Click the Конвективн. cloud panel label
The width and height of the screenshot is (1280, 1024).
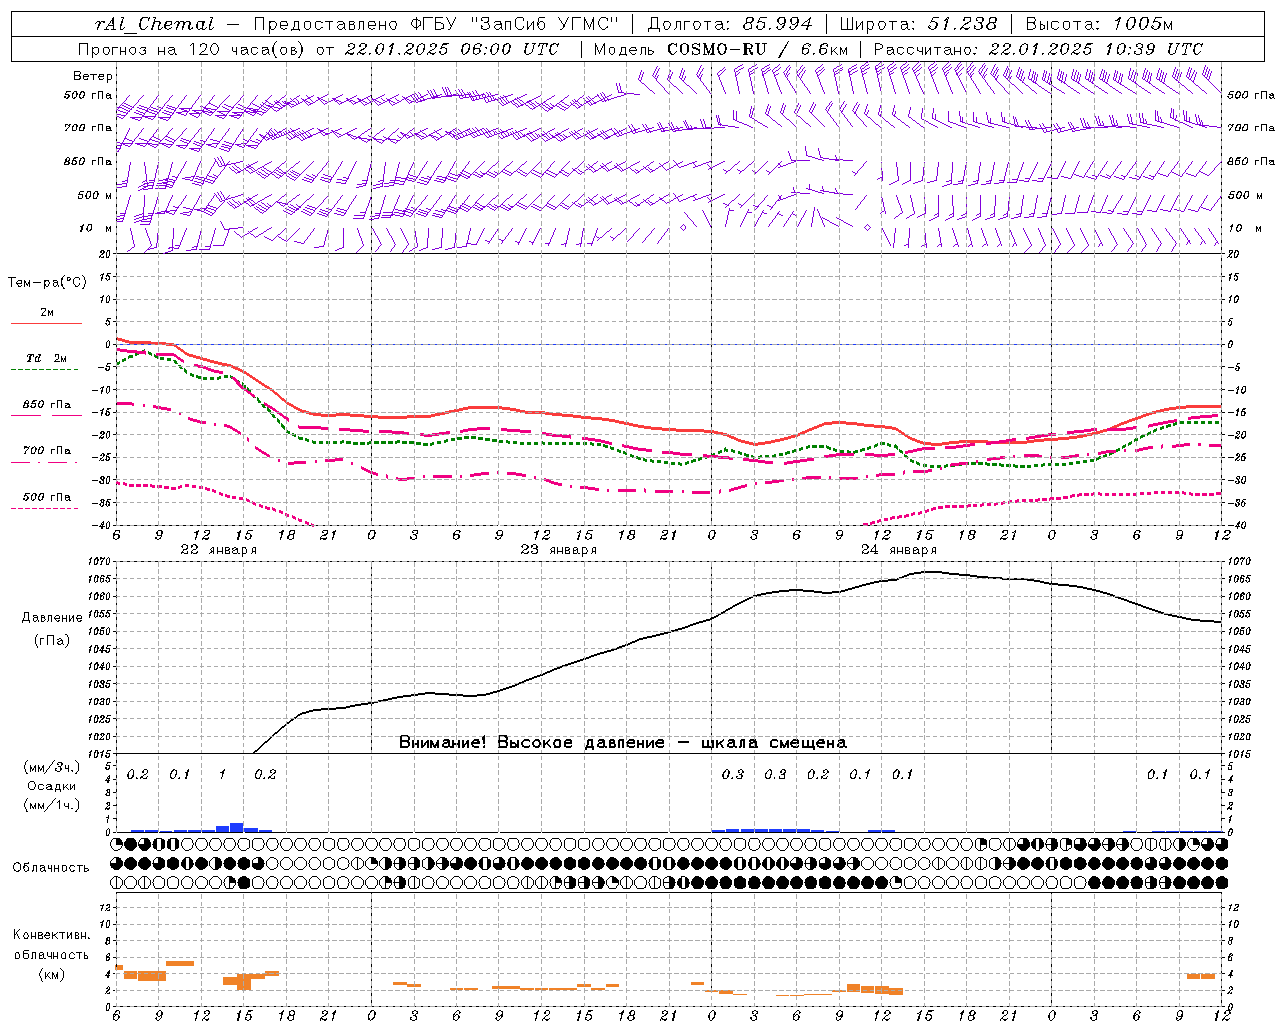pyautogui.click(x=51, y=935)
